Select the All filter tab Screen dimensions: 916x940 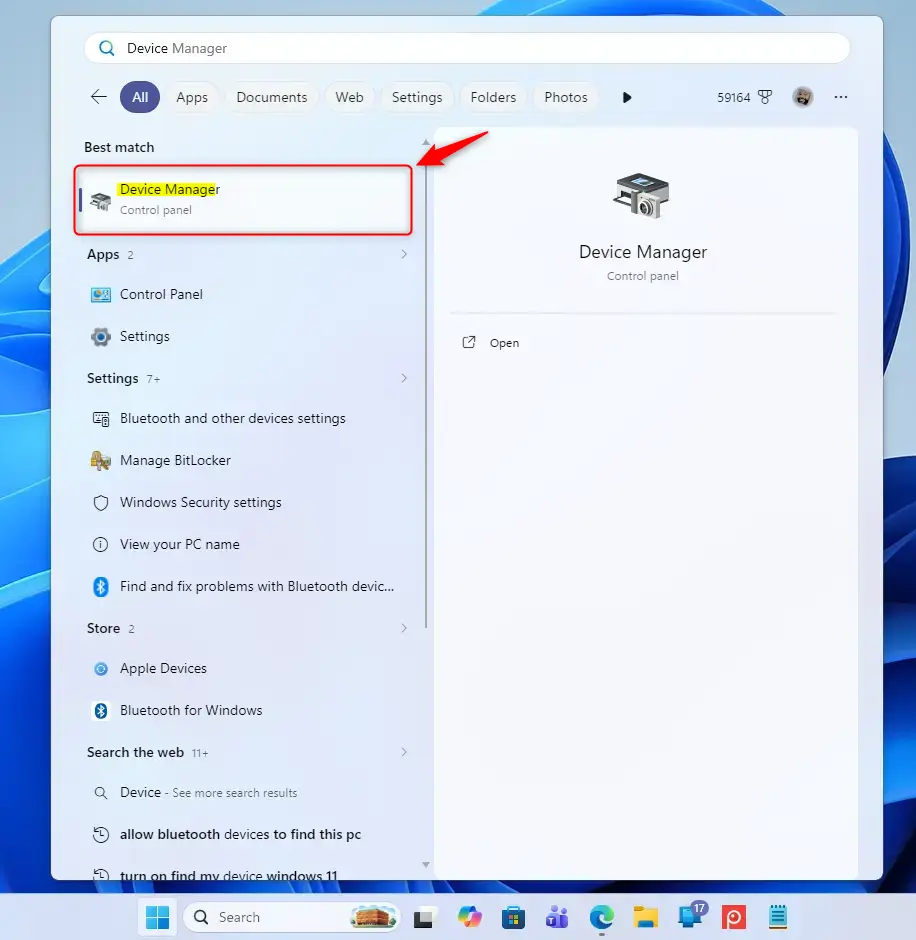(140, 97)
